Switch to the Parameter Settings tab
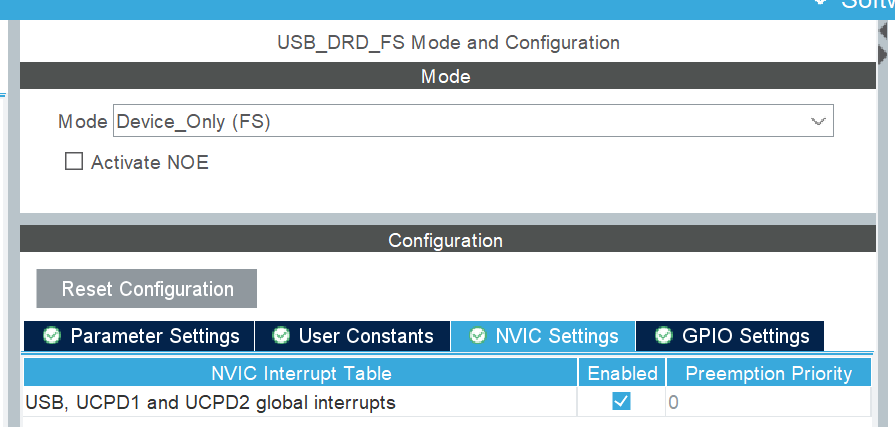 pyautogui.click(x=154, y=336)
